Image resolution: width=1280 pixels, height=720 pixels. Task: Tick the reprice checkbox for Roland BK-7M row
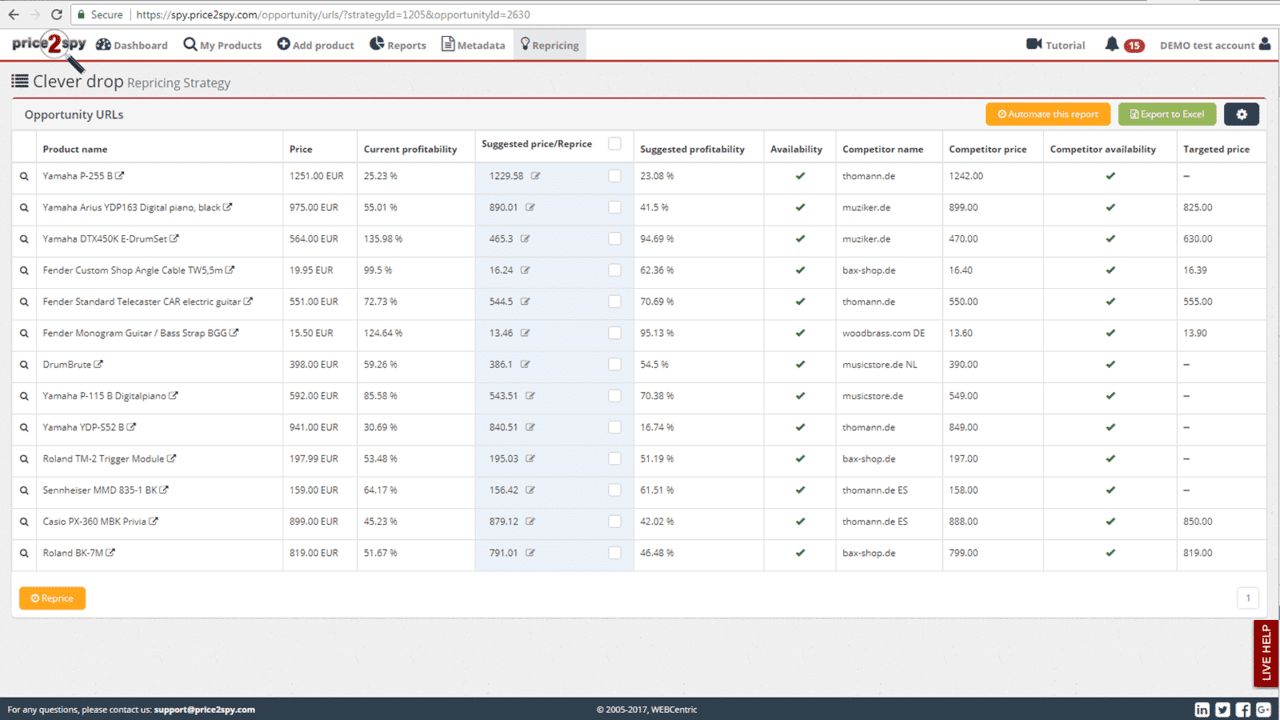point(614,553)
